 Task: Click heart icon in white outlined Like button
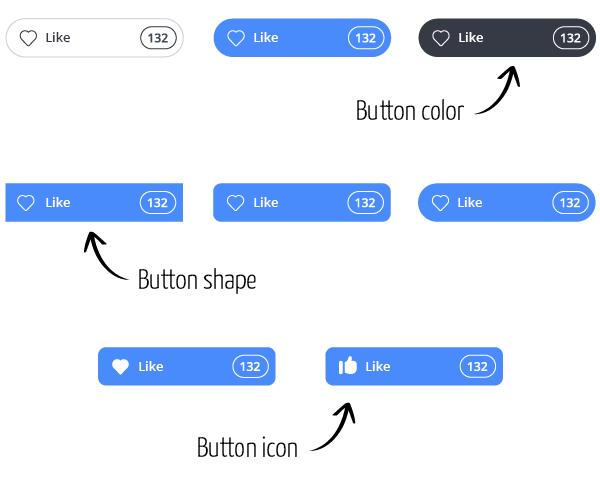click(x=28, y=38)
